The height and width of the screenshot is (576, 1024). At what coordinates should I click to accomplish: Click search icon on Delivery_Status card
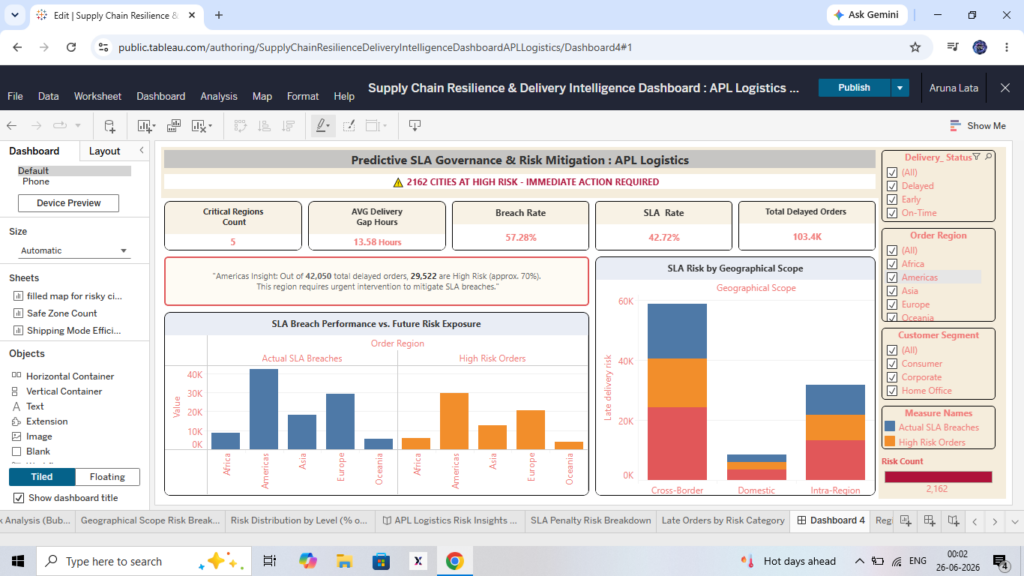pos(989,157)
